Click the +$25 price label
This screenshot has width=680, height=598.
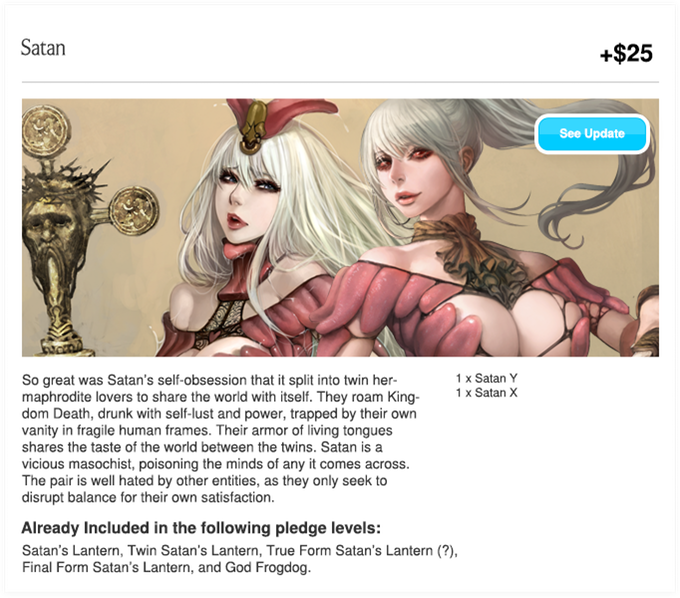(x=626, y=53)
